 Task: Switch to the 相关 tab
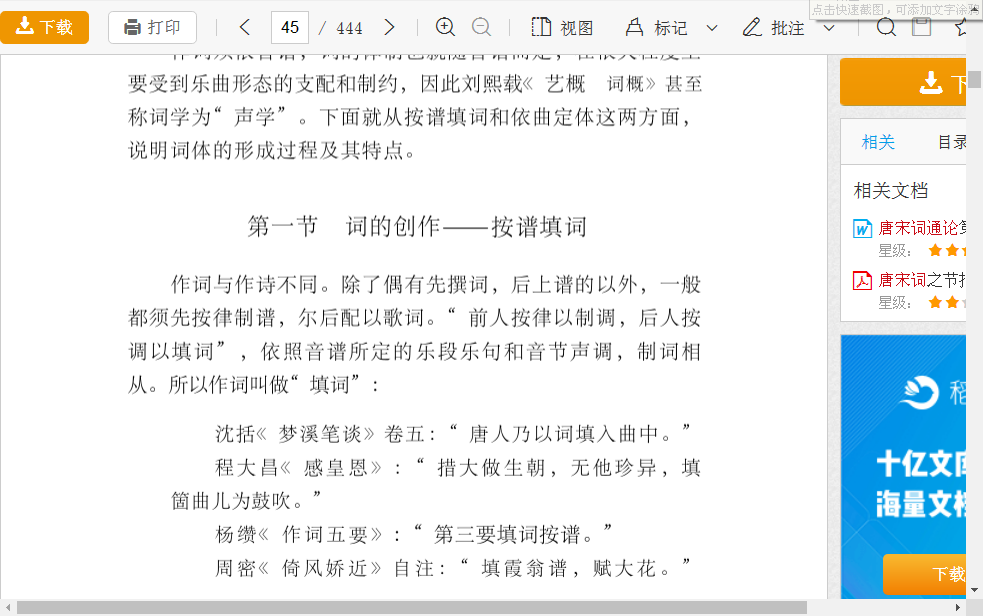878,142
